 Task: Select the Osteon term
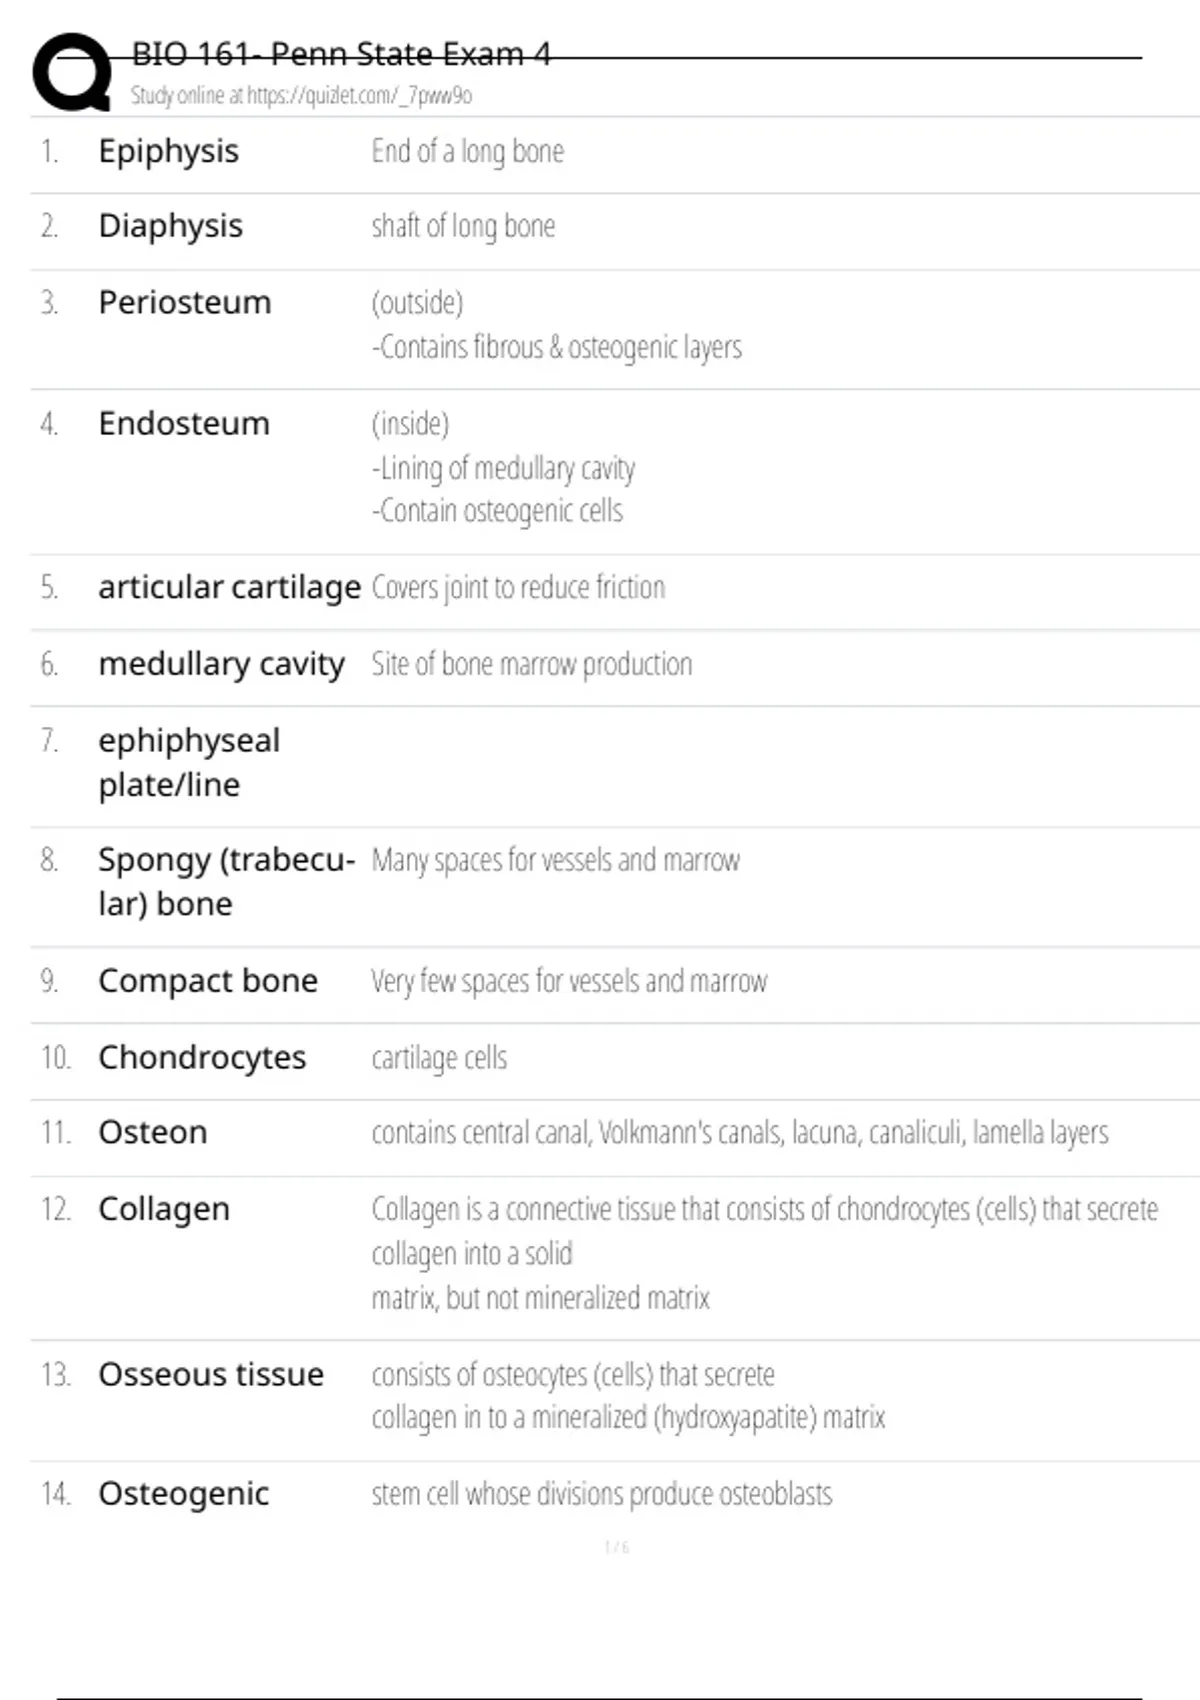tap(152, 1132)
